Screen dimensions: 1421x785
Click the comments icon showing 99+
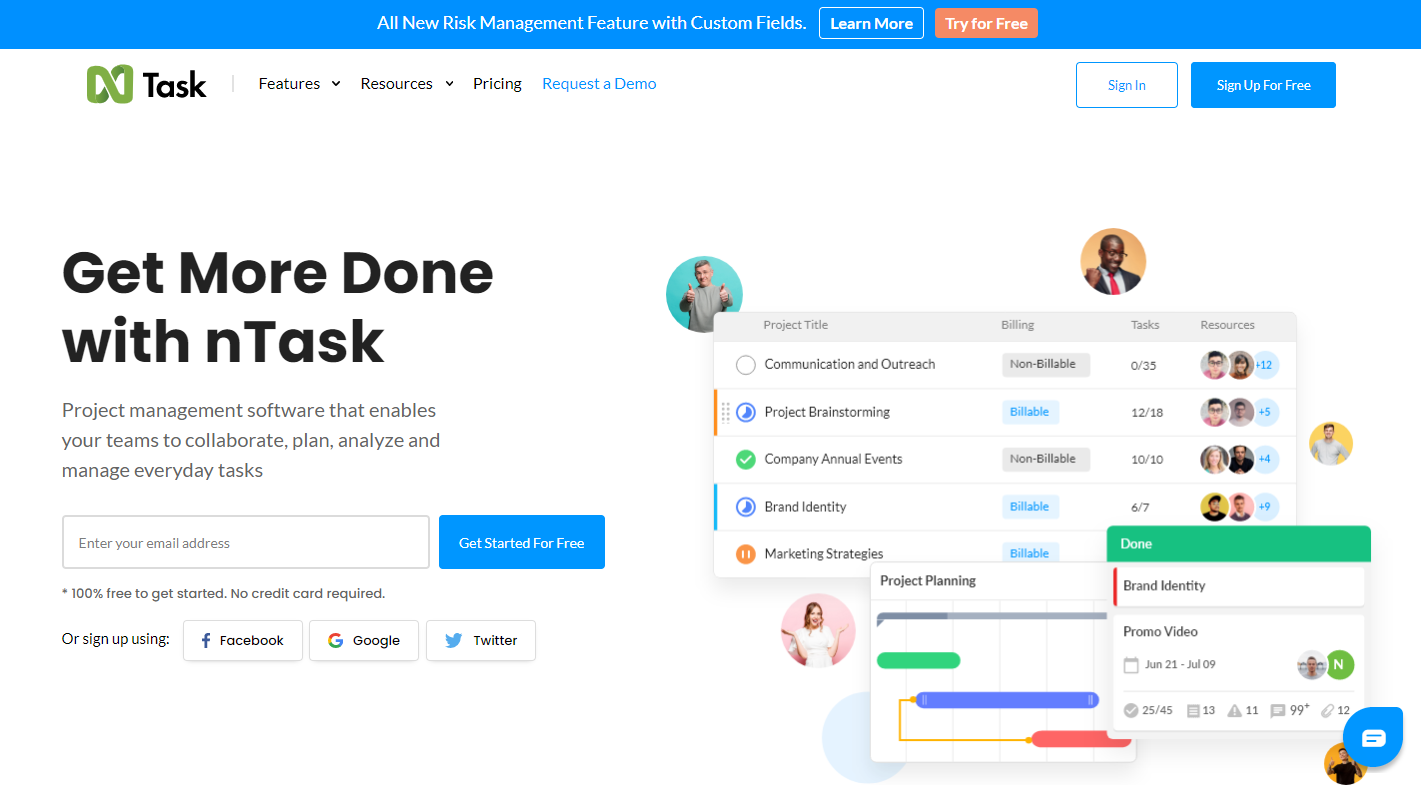point(1277,711)
